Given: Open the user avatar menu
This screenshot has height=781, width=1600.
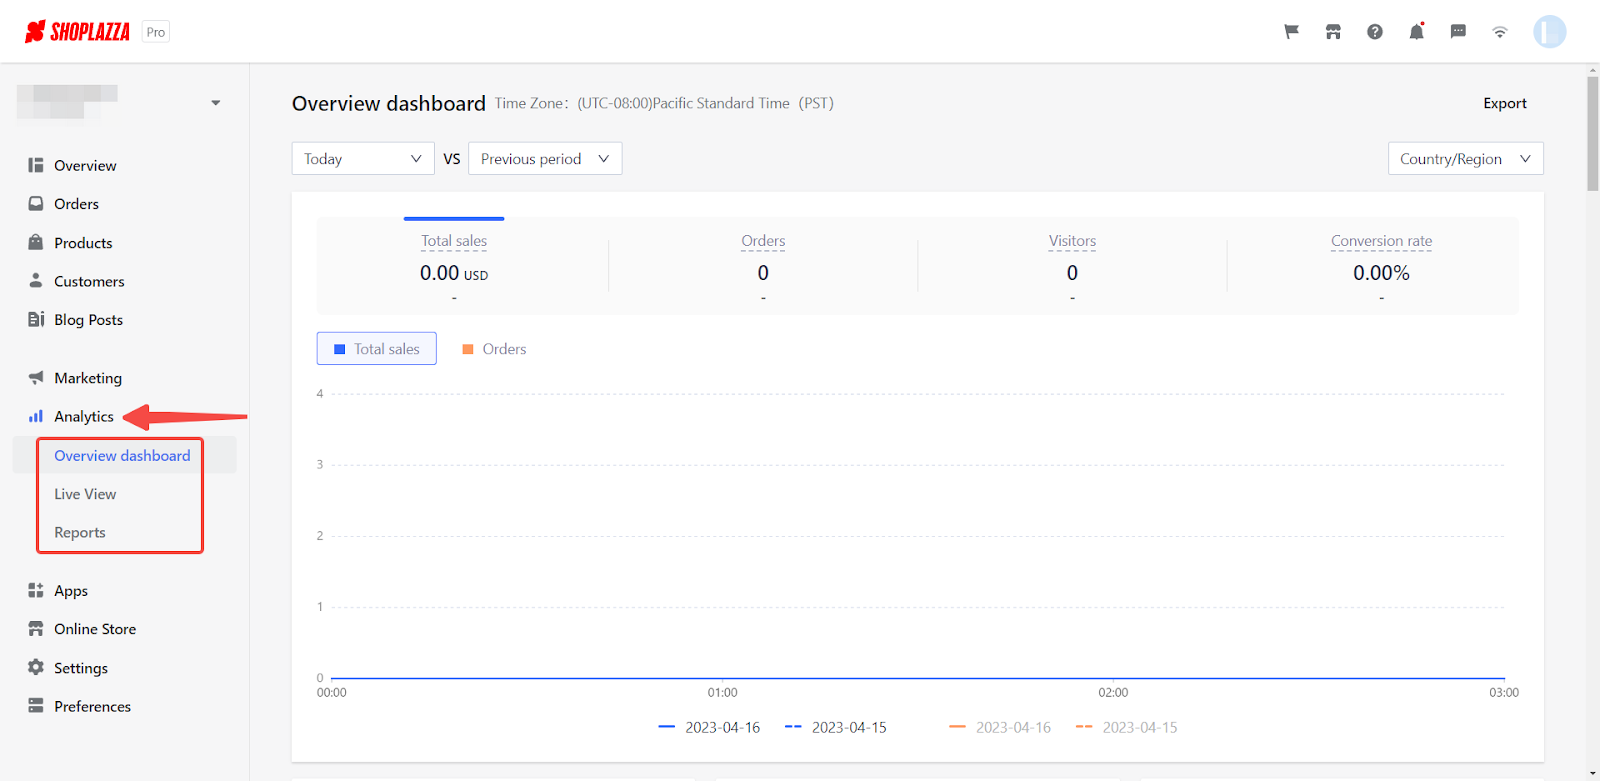Looking at the screenshot, I should (1549, 32).
